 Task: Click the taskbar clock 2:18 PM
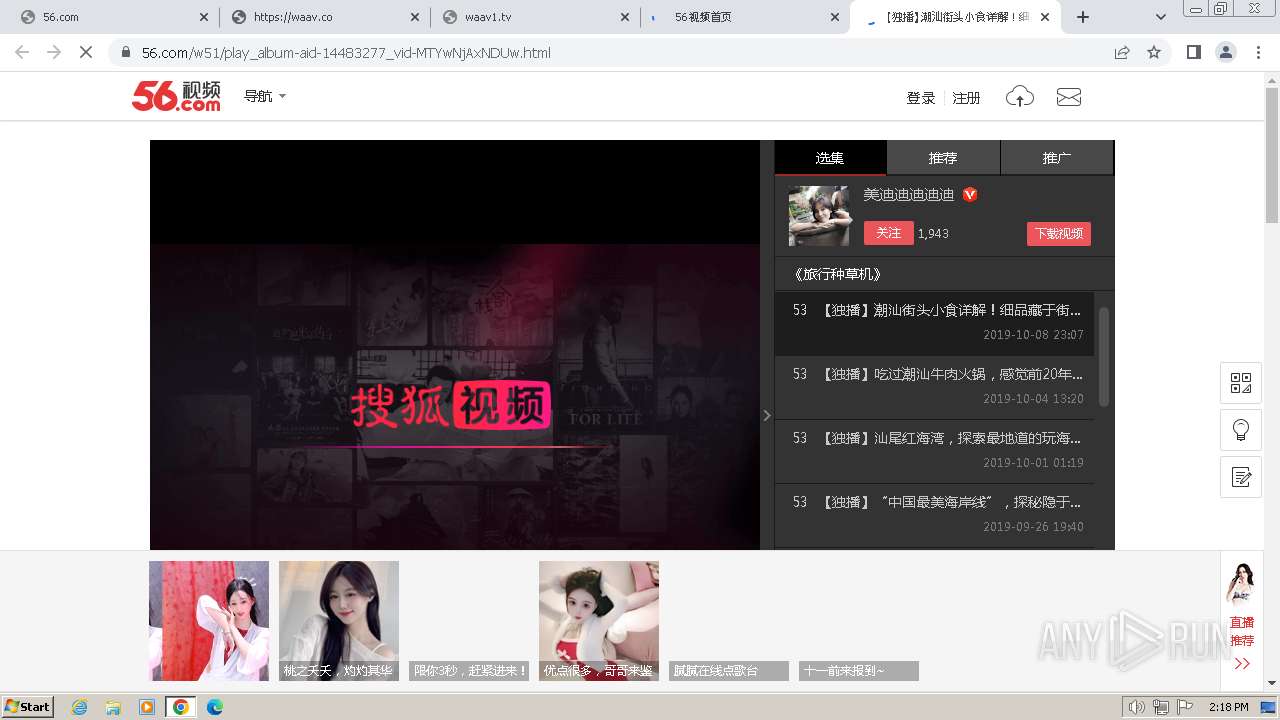coord(1229,707)
